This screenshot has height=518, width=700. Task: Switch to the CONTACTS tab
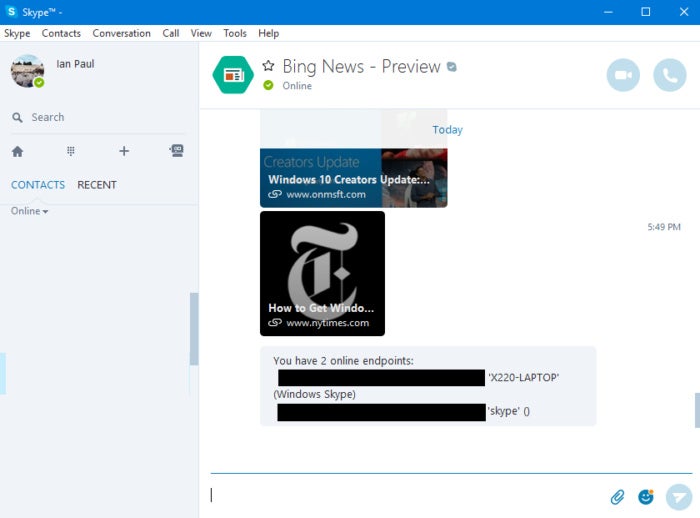pos(38,185)
